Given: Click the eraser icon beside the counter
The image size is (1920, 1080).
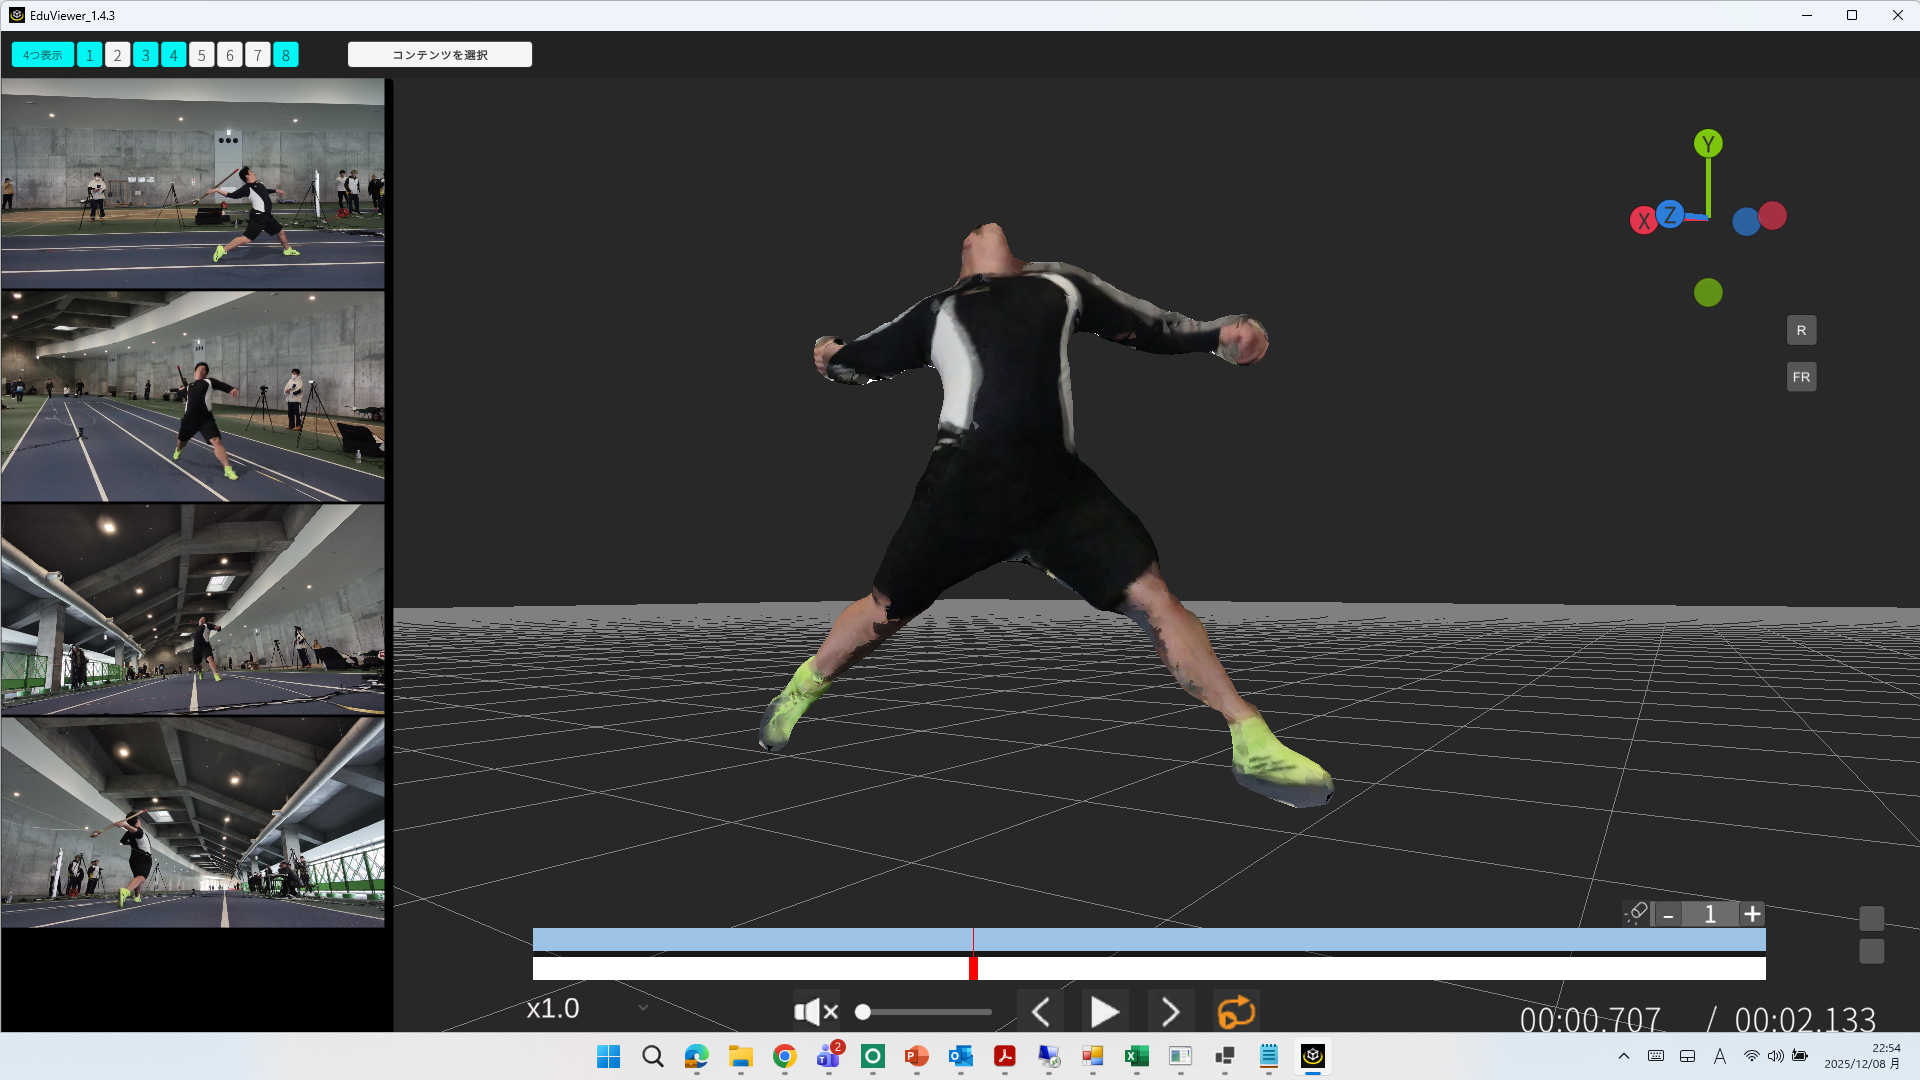Looking at the screenshot, I should [x=1636, y=913].
